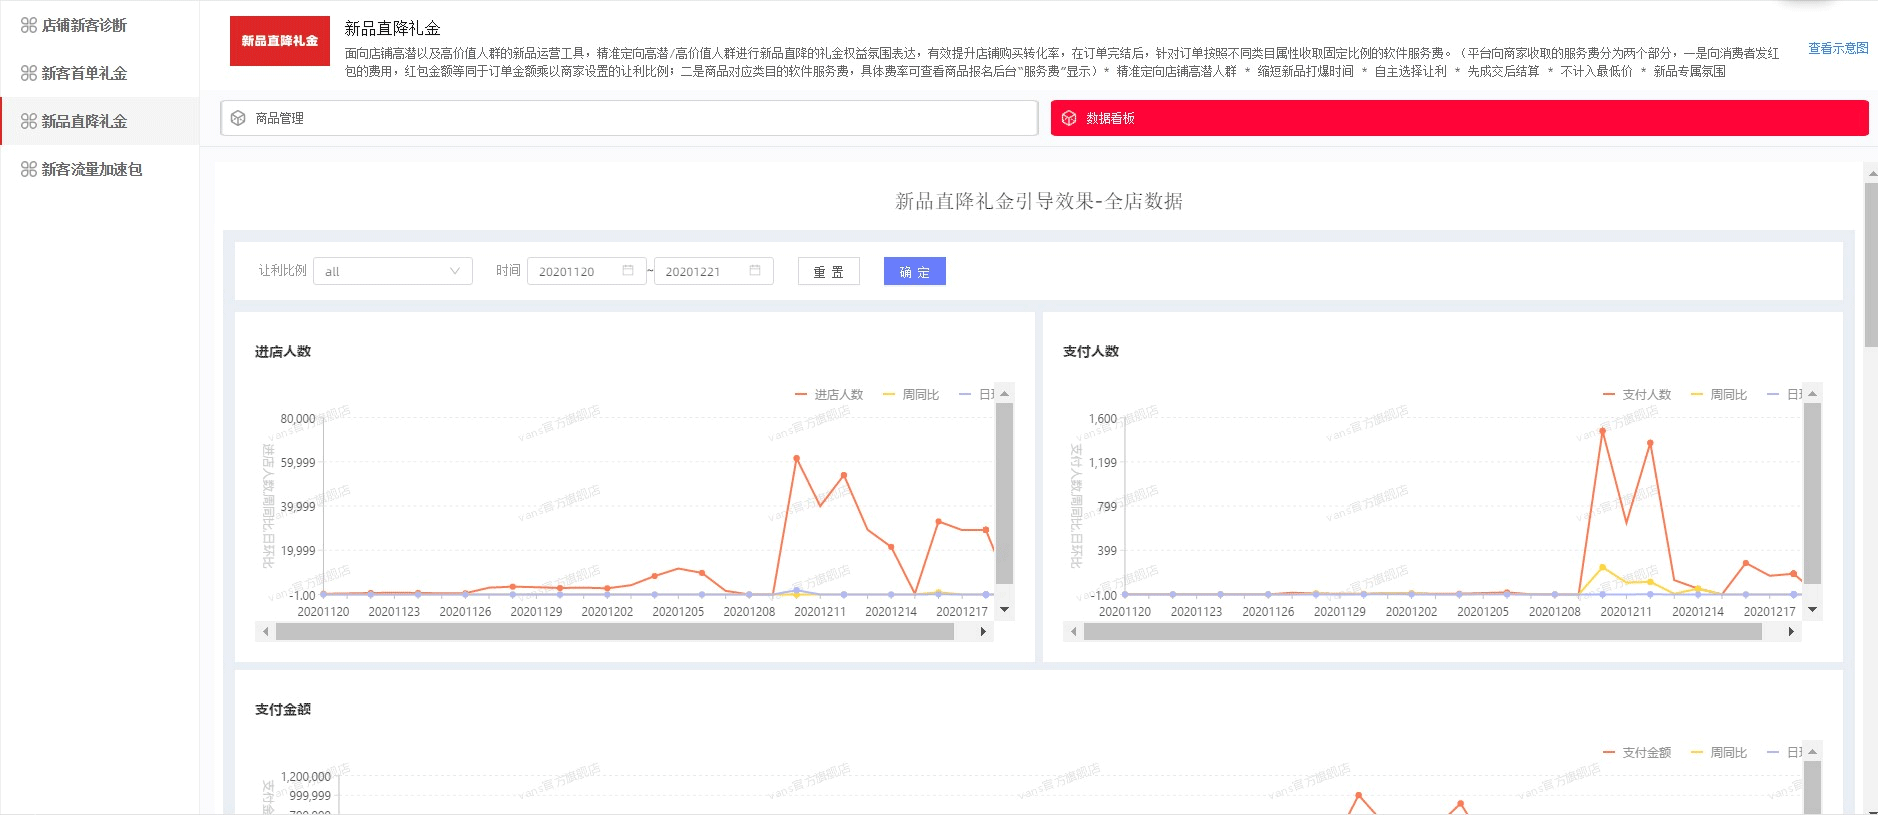Screen dimensions: 1878x815
Task: Click horizontal zoom slider under 支付人数 chart
Action: coord(1422,631)
